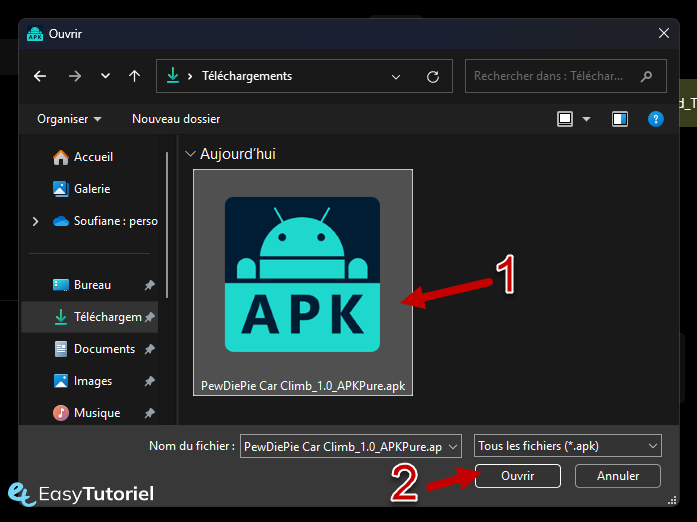Go up one folder level
This screenshot has height=522, width=697.
click(x=134, y=76)
